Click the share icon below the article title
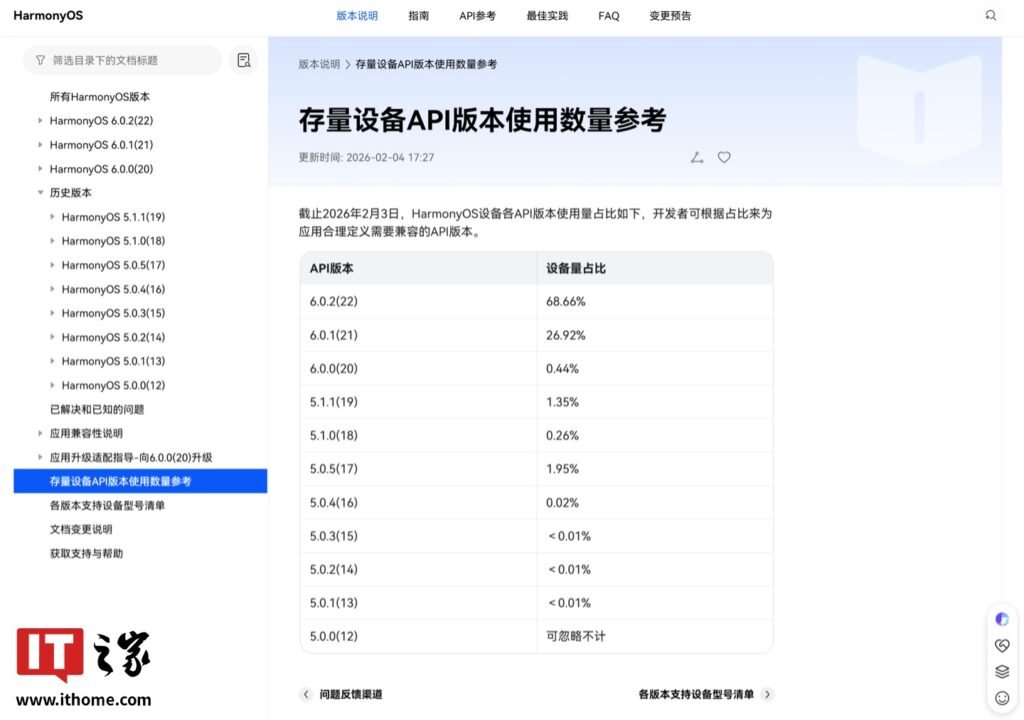The height and width of the screenshot is (720, 1024). 697,157
